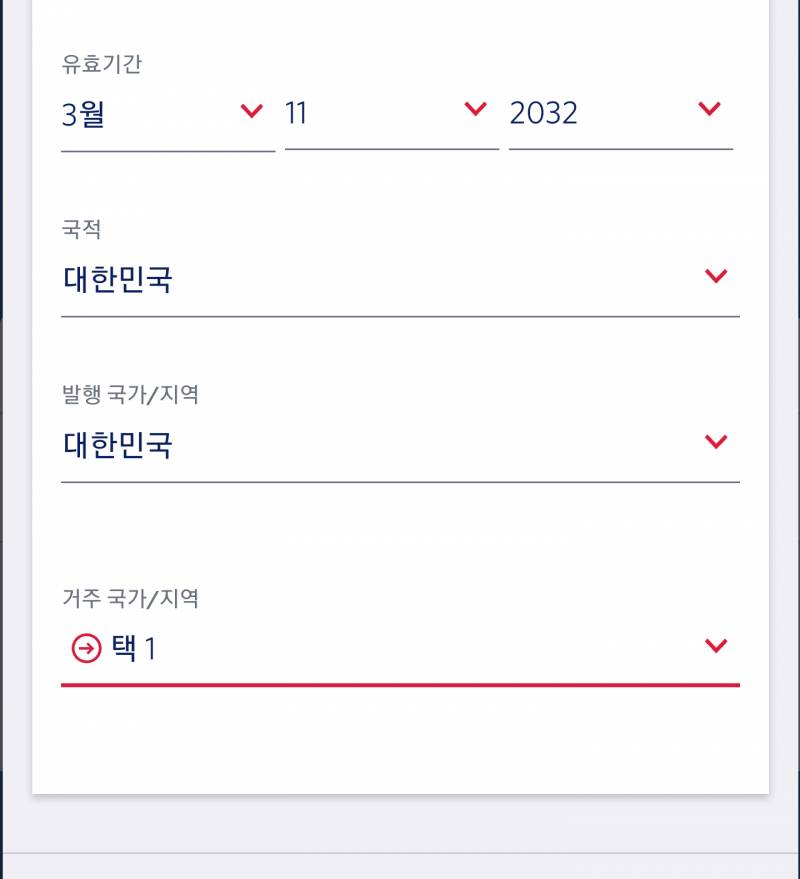The width and height of the screenshot is (800, 879).
Task: Open the 발행 국가/지역 dropdown set to 대한민국
Action: [x=400, y=450]
